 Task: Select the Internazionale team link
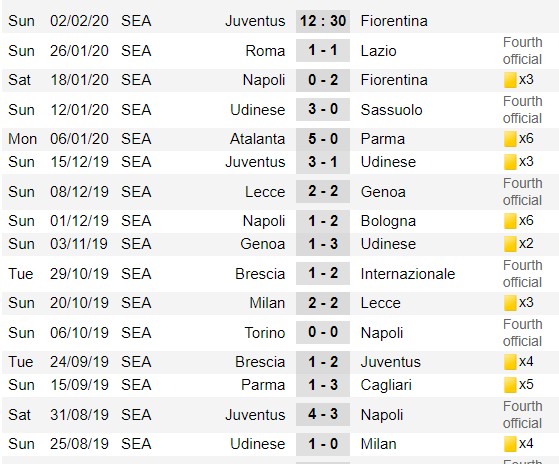point(408,274)
